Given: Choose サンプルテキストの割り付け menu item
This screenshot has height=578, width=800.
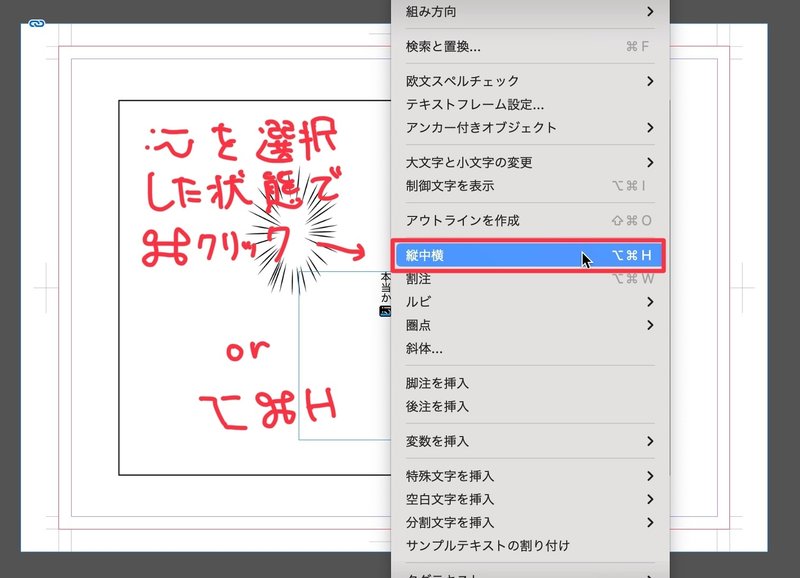Looking at the screenshot, I should tap(530, 546).
